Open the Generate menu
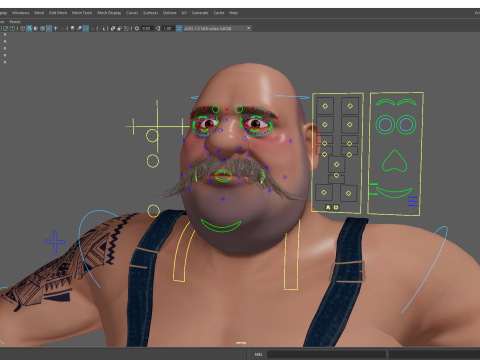 [200, 13]
